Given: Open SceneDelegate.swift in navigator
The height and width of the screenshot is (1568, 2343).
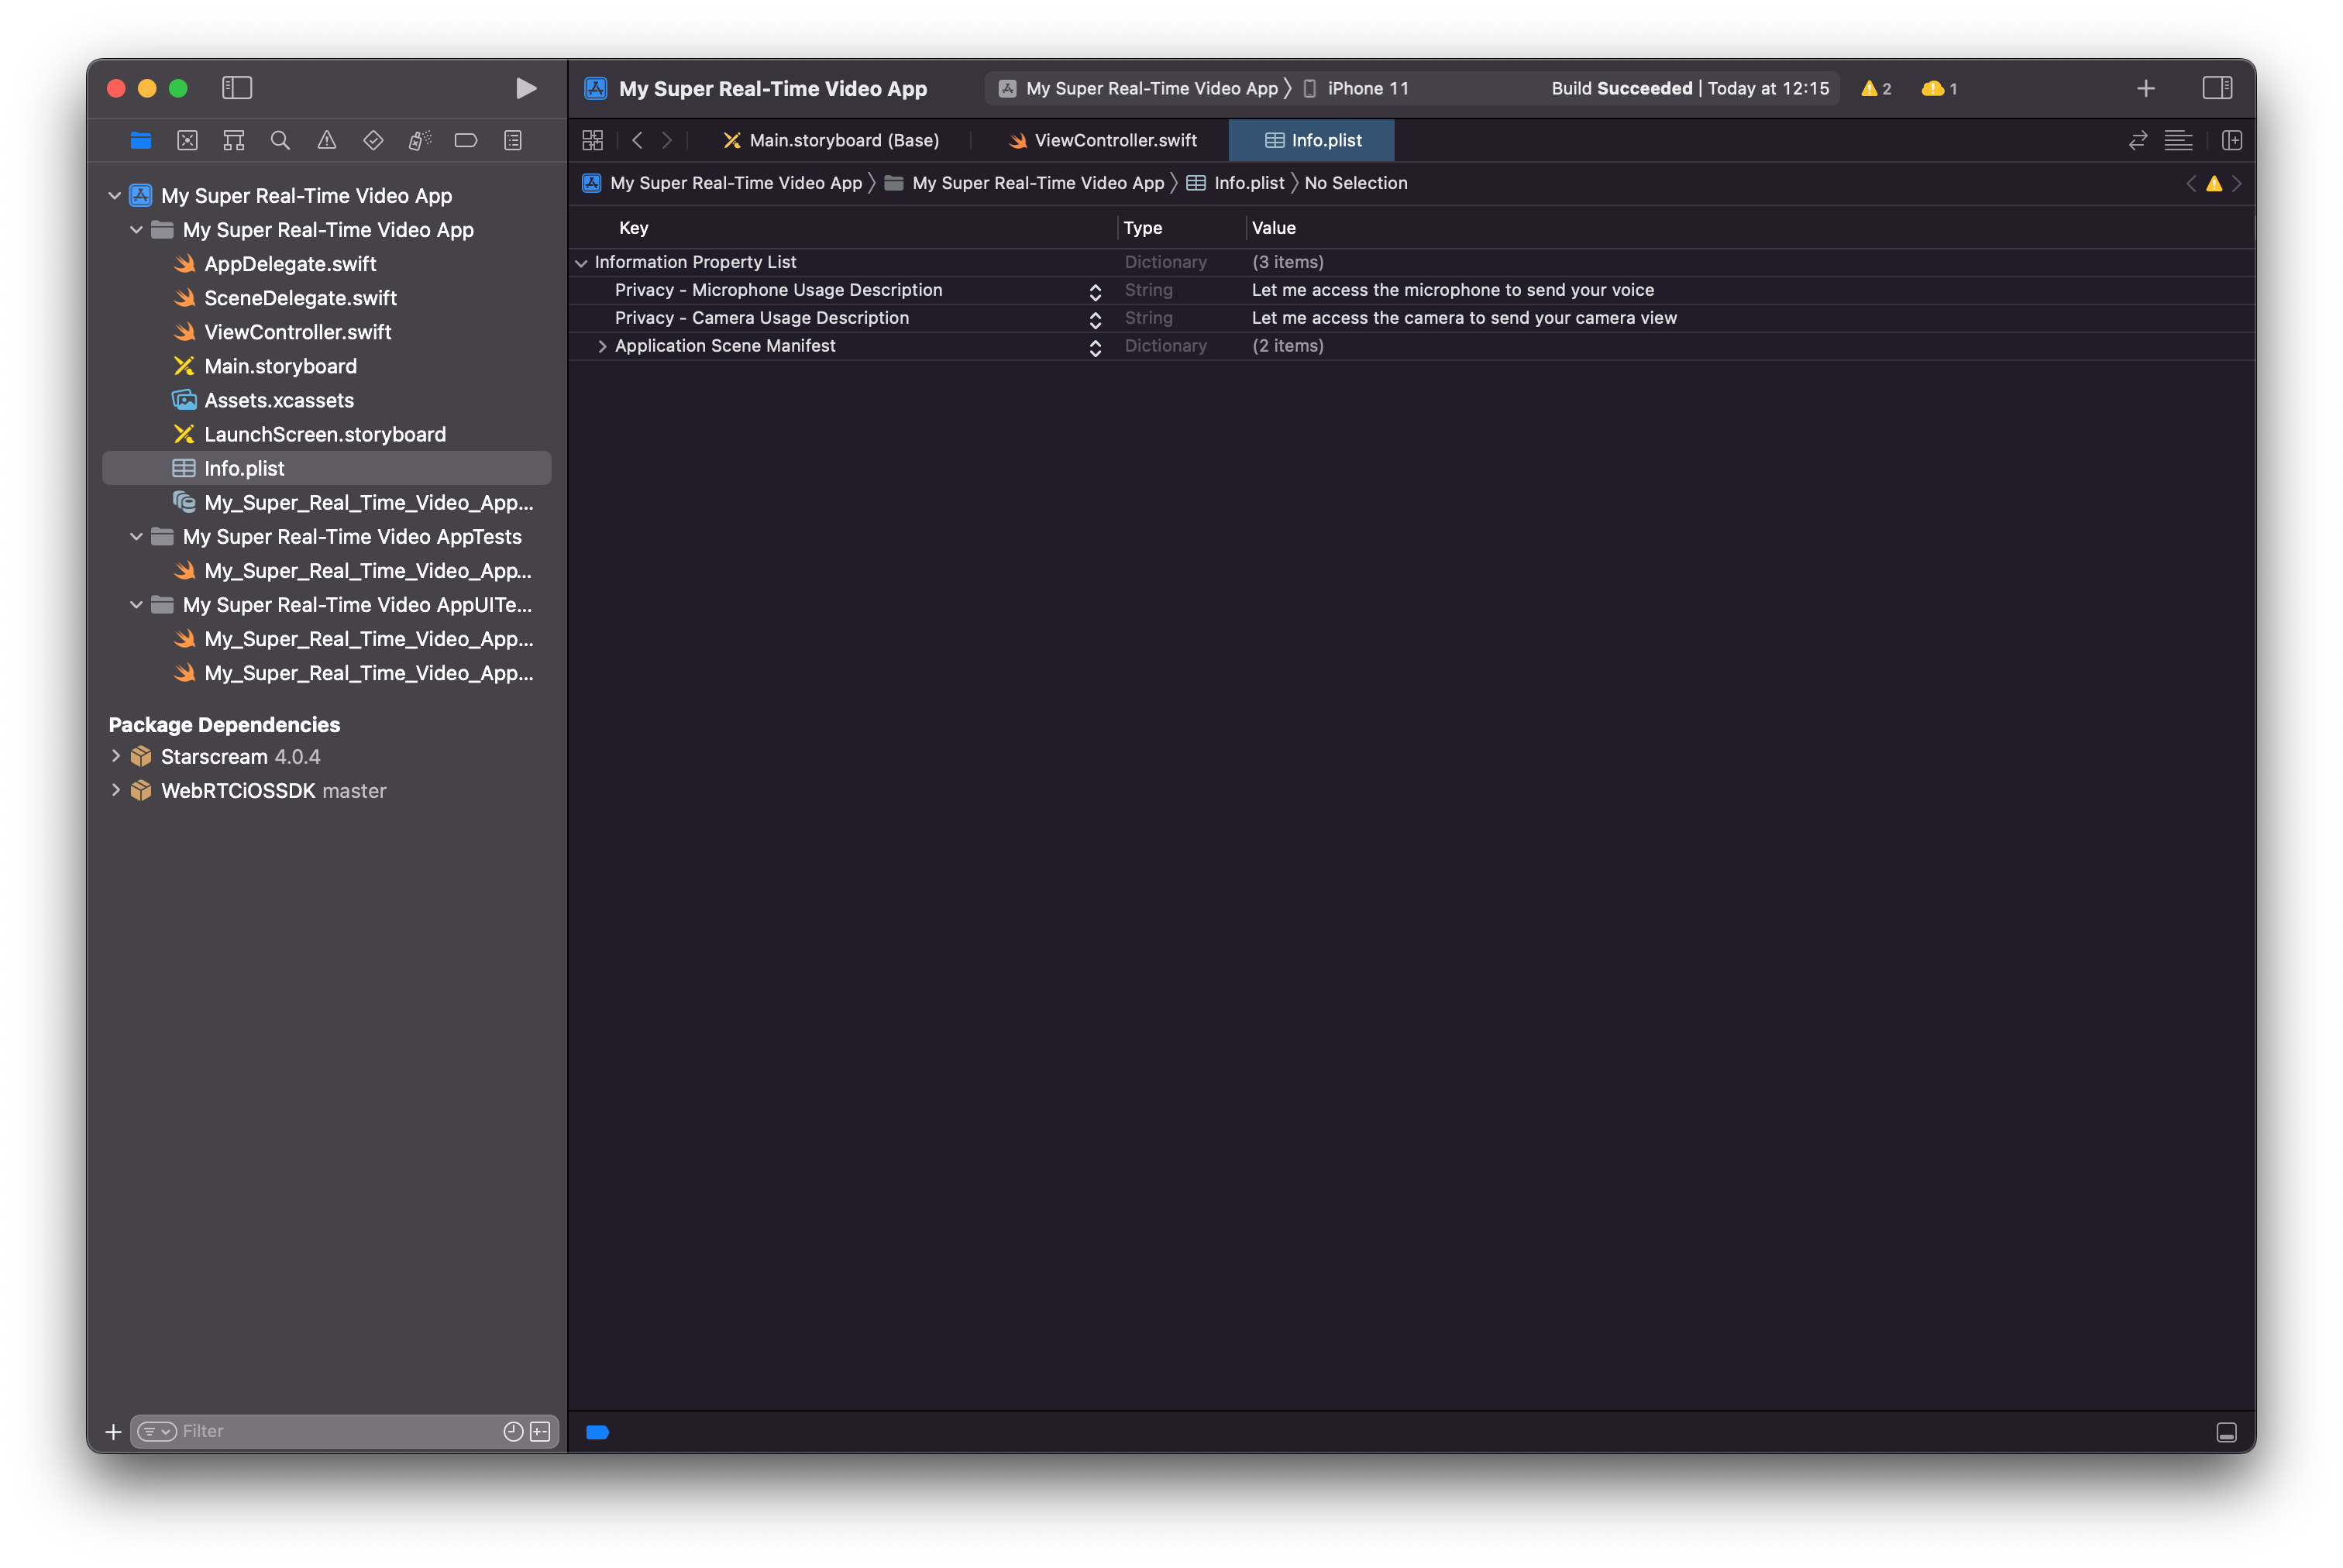Looking at the screenshot, I should click(300, 298).
